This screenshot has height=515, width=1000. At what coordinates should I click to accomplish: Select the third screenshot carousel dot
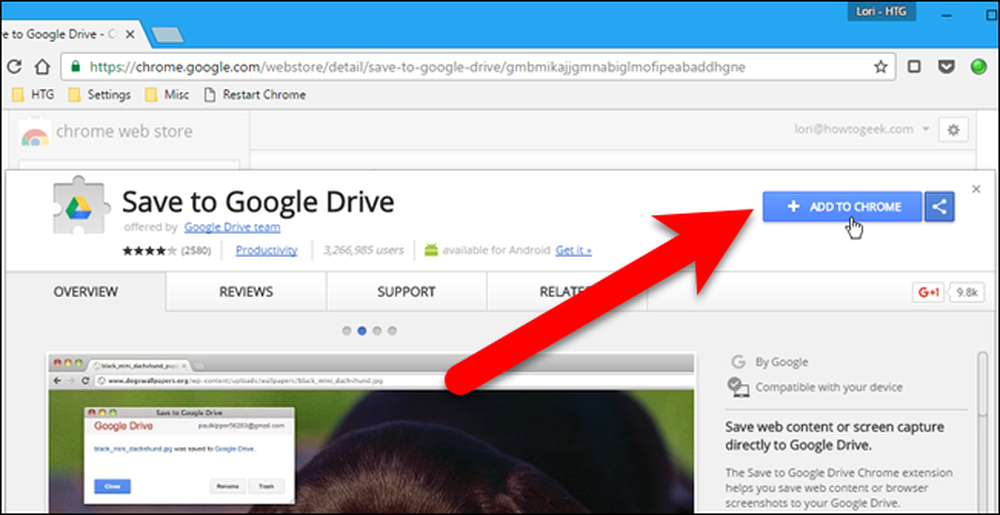(377, 331)
